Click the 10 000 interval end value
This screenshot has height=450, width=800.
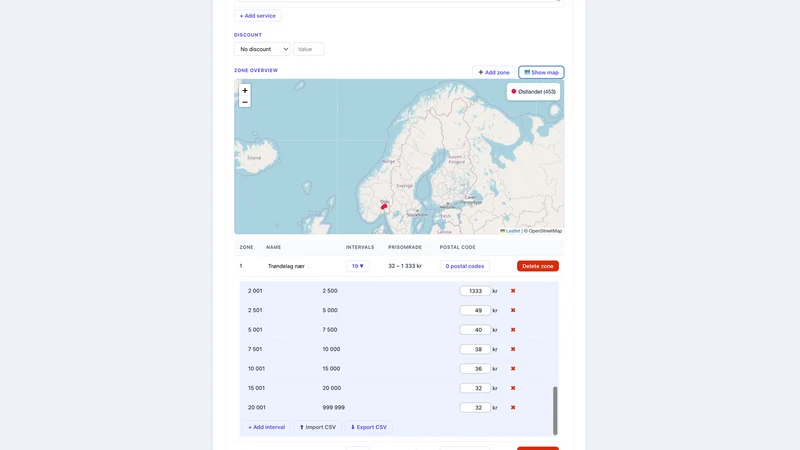tap(331, 349)
